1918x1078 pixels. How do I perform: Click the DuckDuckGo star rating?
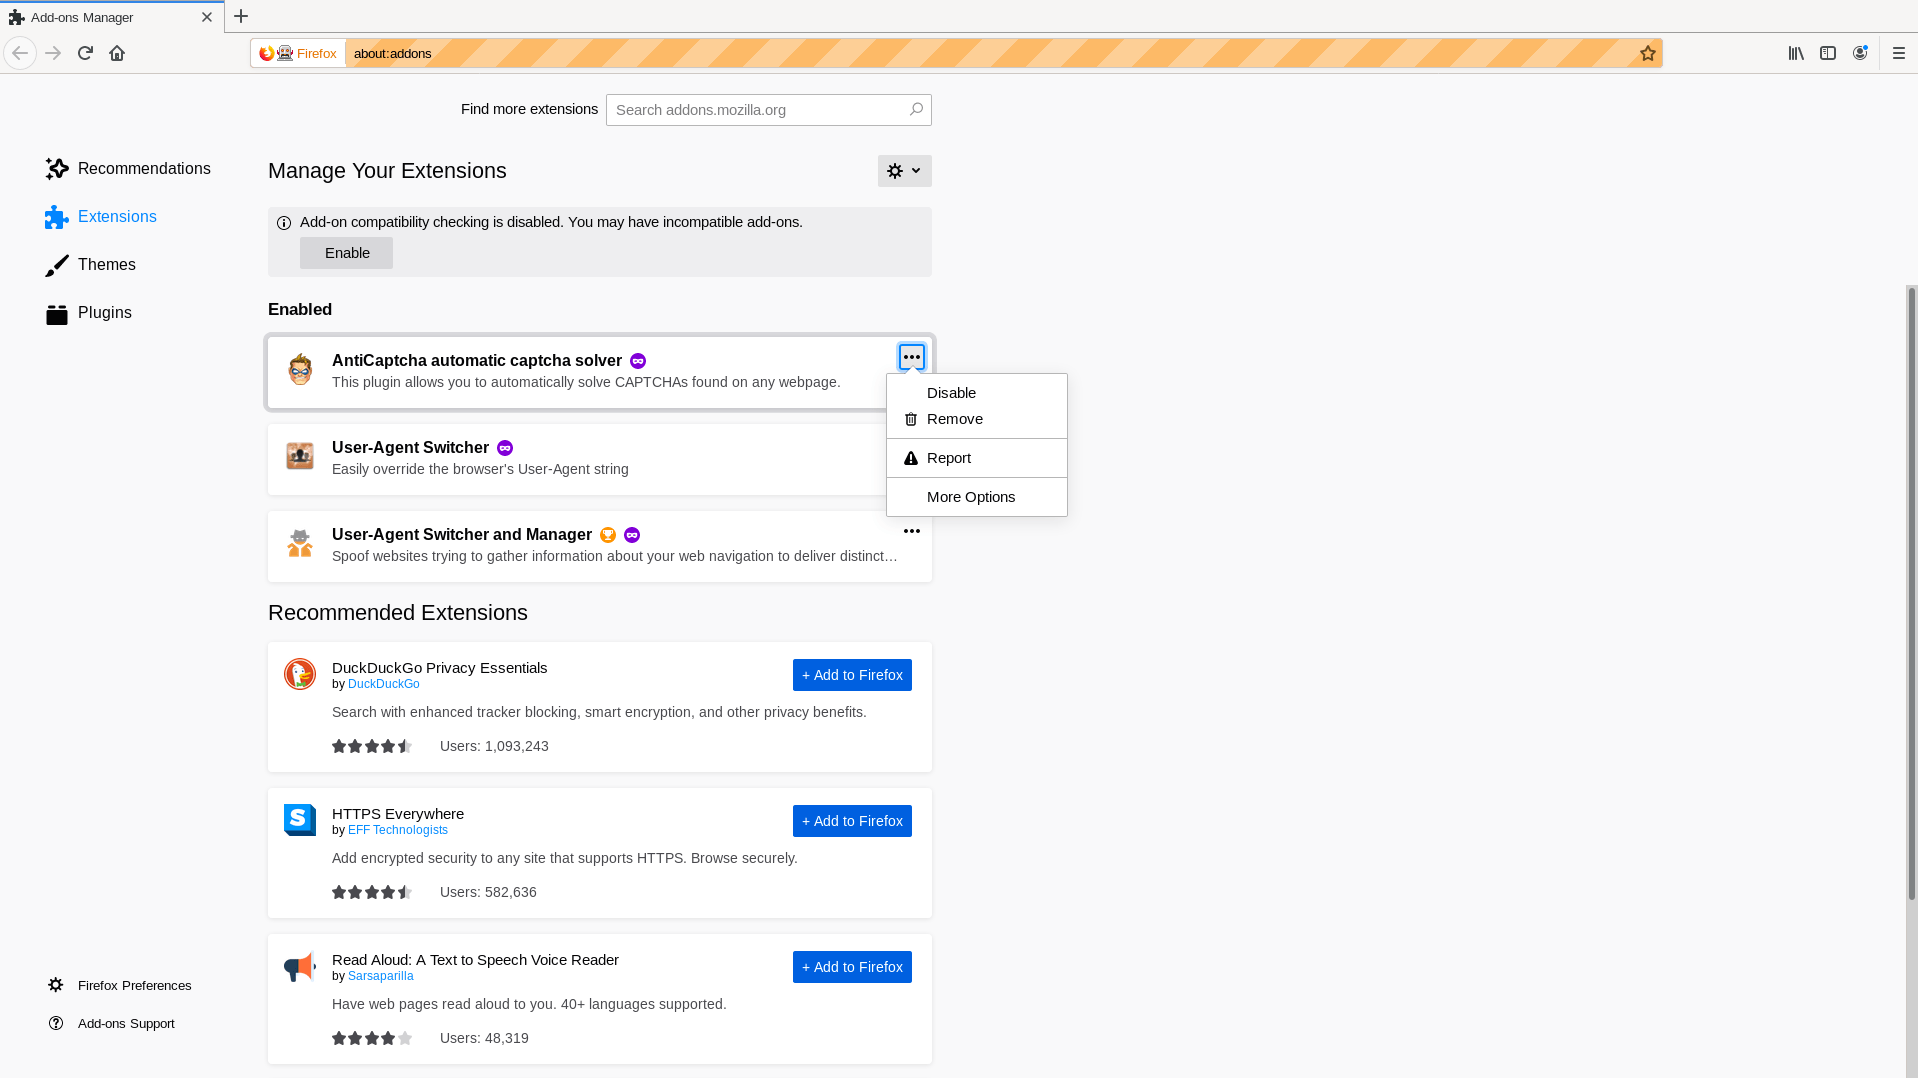coord(372,746)
